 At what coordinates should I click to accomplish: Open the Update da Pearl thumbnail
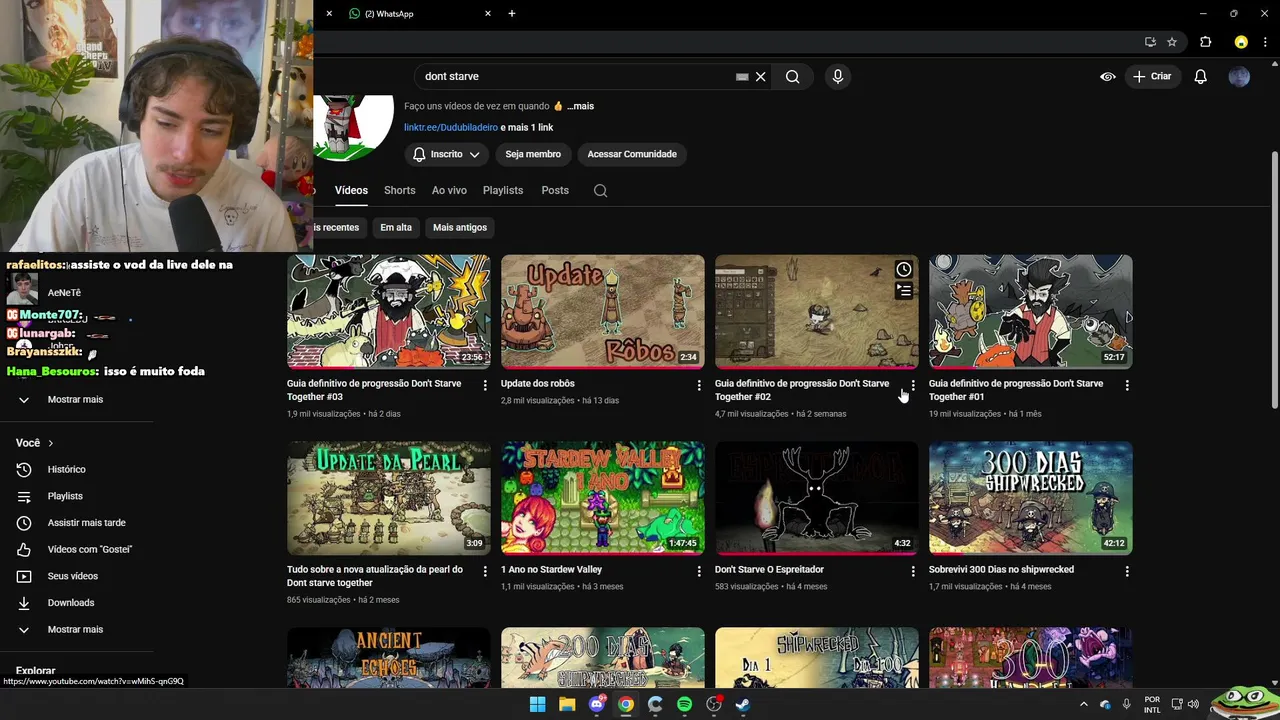(389, 498)
